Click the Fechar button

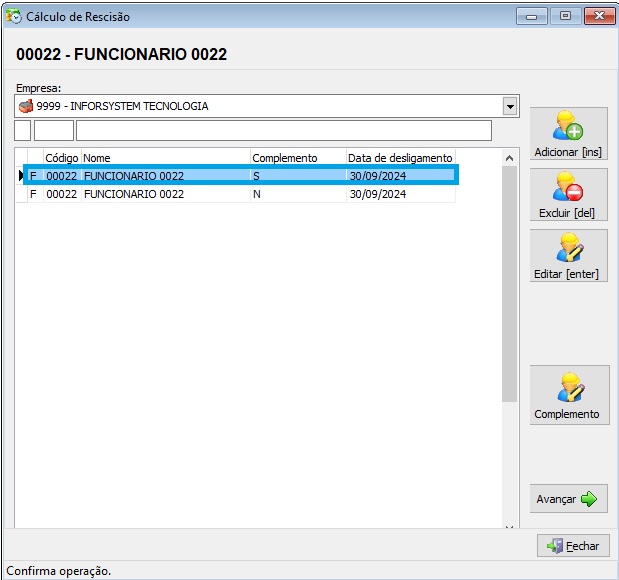coord(573,546)
